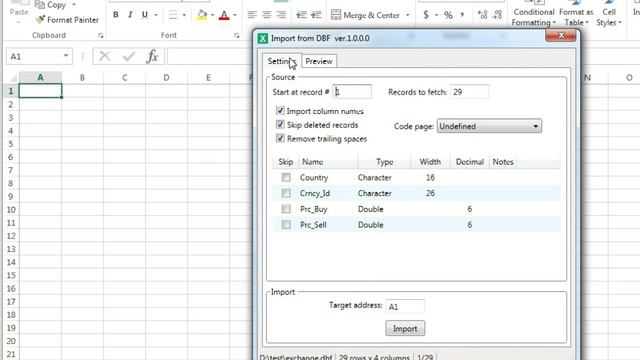Image resolution: width=640 pixels, height=360 pixels.
Task: Check Skip box for Crncy_Id field
Action: pos(286,193)
